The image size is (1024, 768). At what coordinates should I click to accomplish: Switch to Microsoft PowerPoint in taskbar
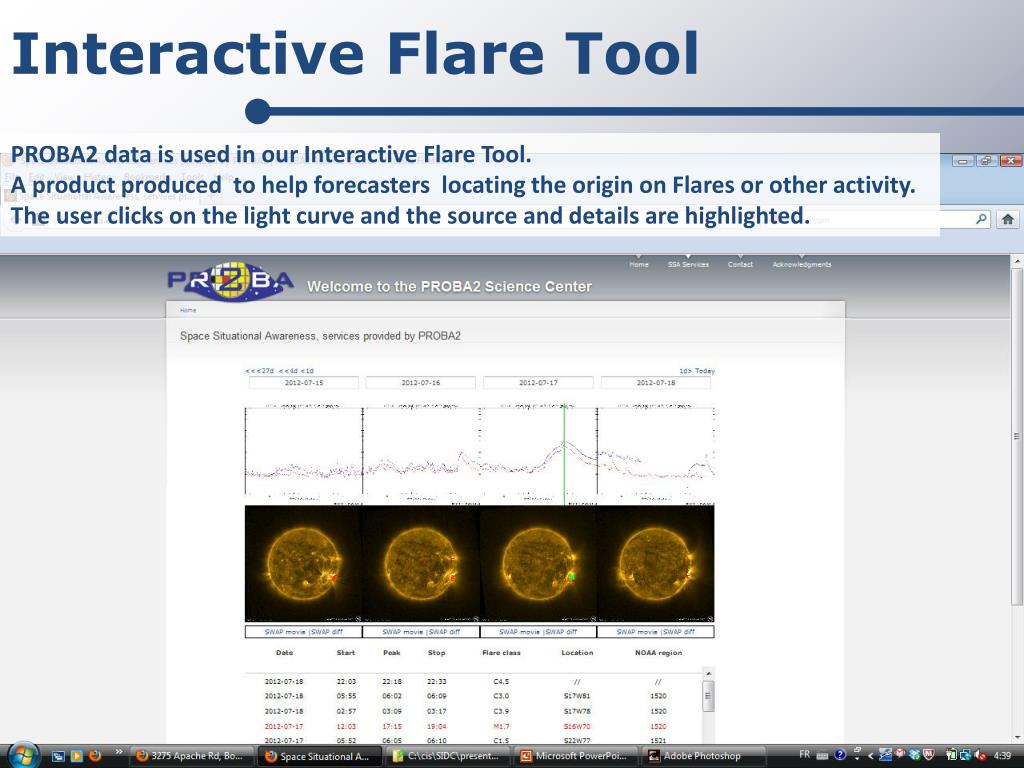(575, 756)
